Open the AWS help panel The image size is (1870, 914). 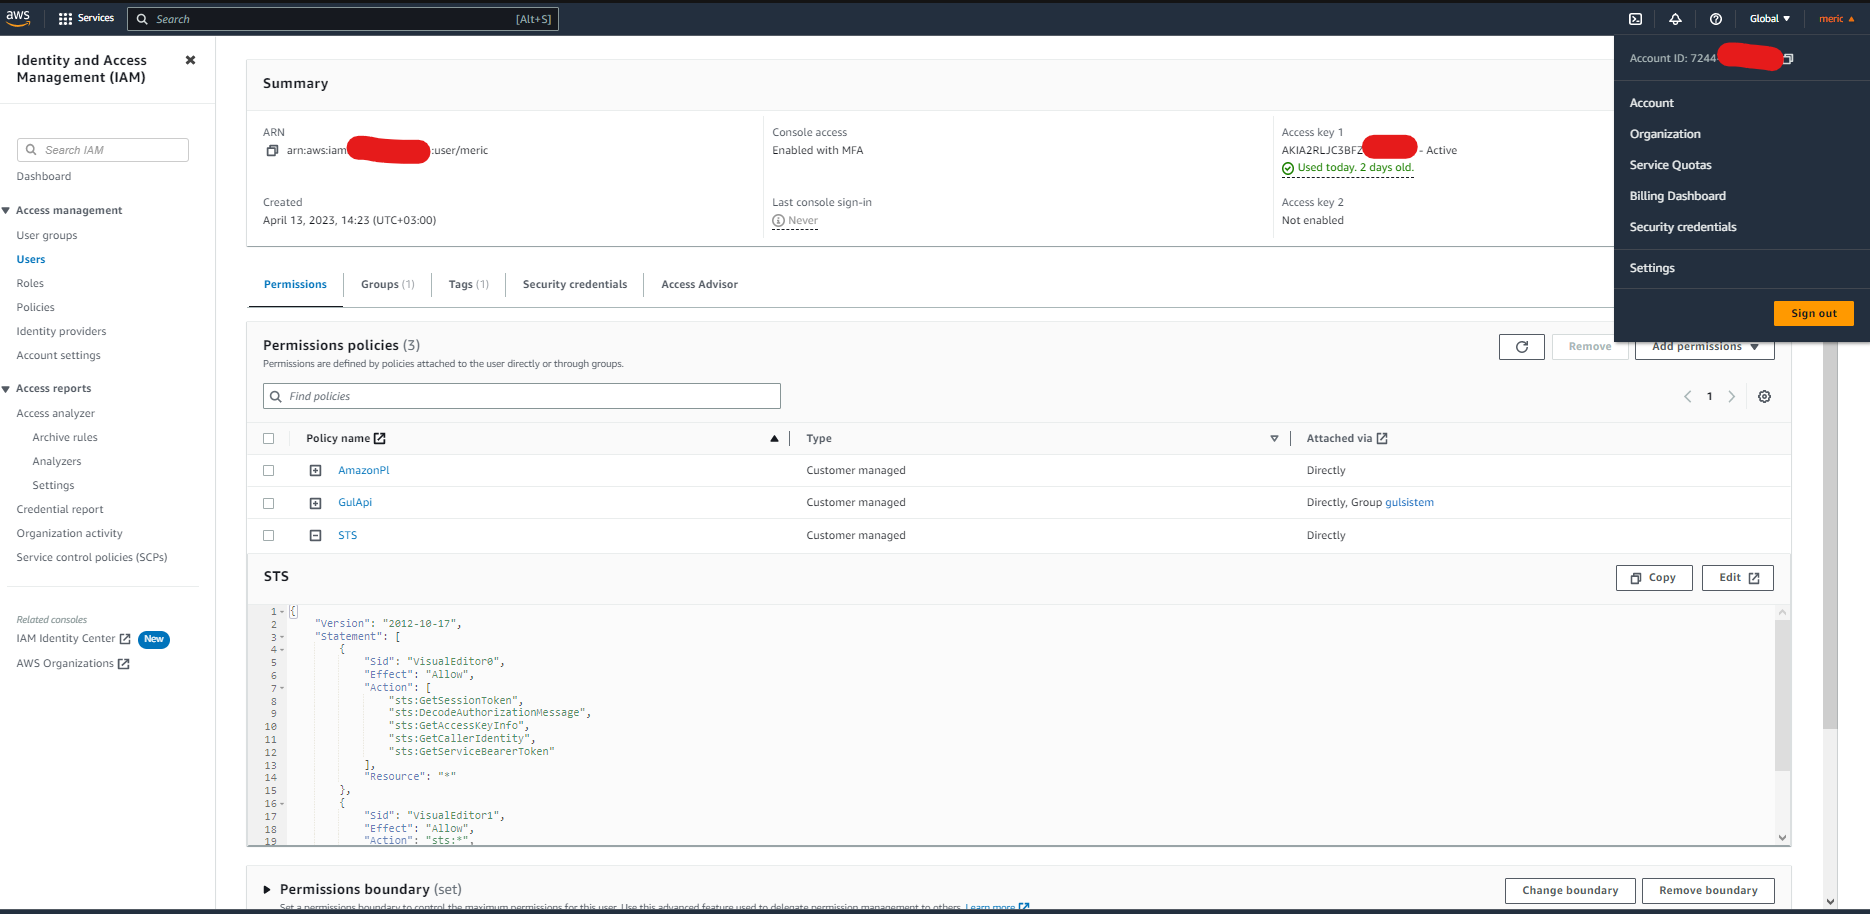pos(1716,18)
